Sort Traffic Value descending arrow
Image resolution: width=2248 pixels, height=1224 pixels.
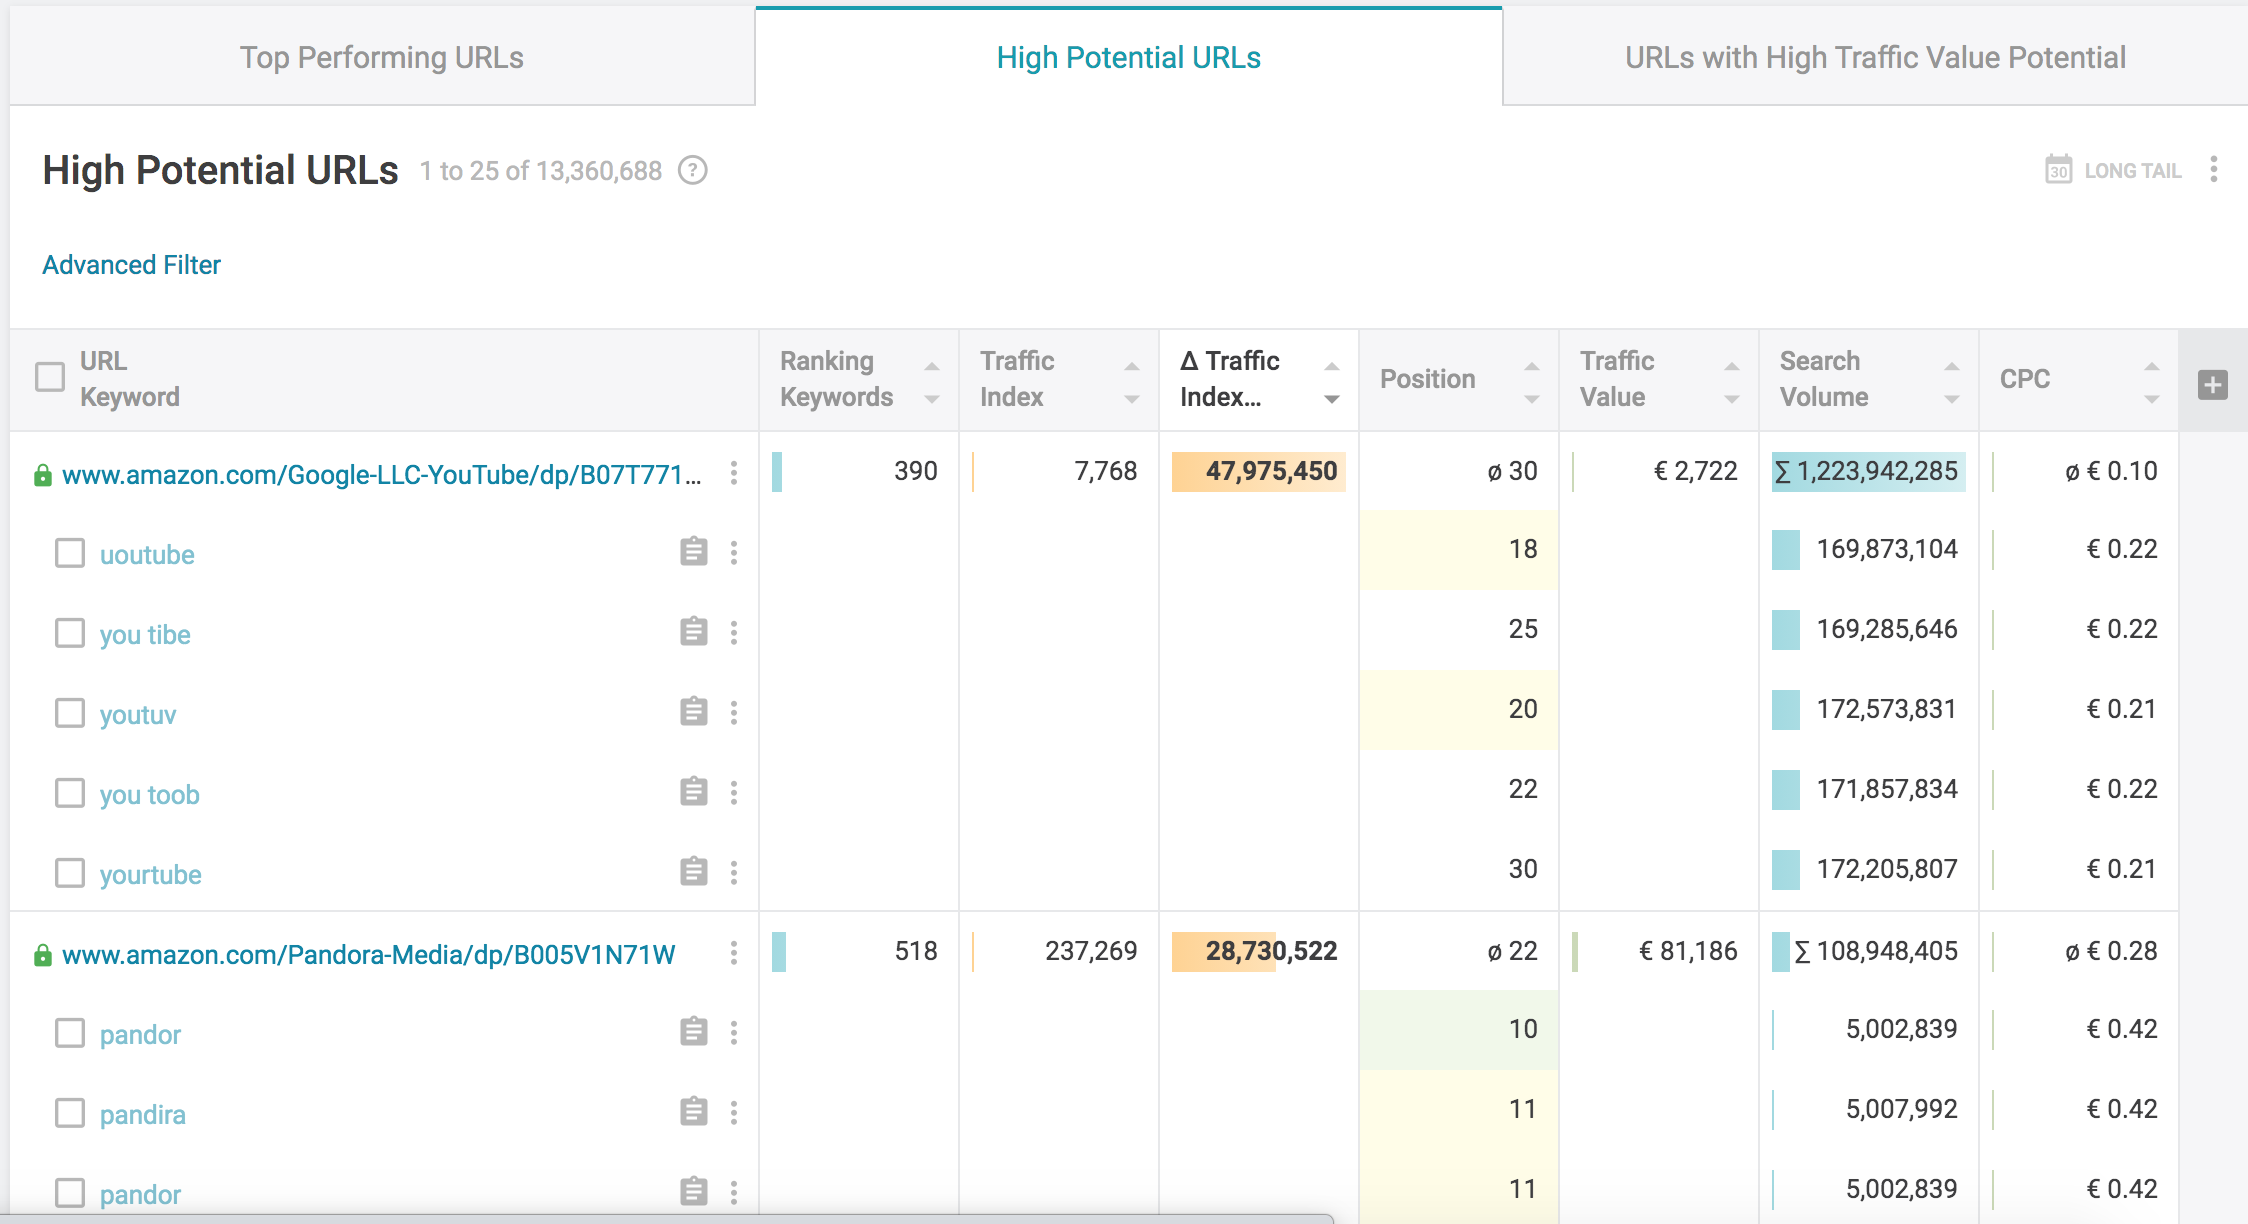coord(1732,400)
